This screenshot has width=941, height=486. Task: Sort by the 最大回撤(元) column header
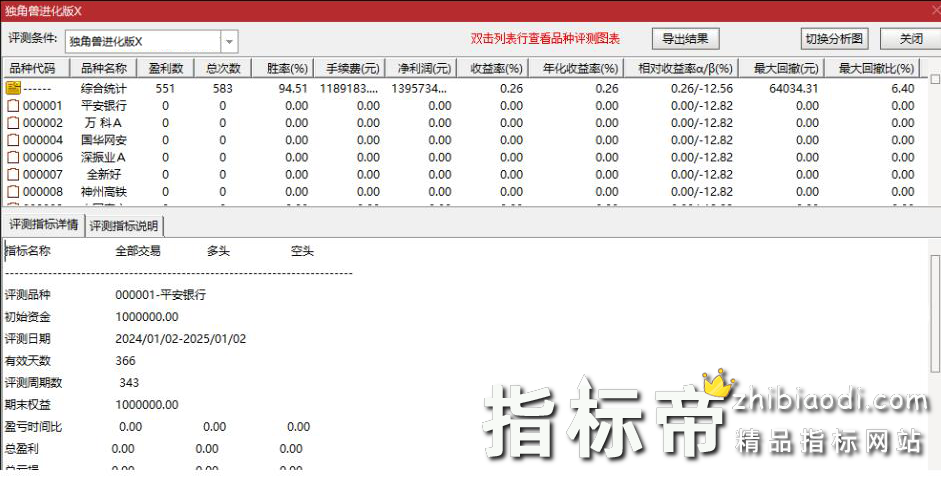click(x=781, y=68)
